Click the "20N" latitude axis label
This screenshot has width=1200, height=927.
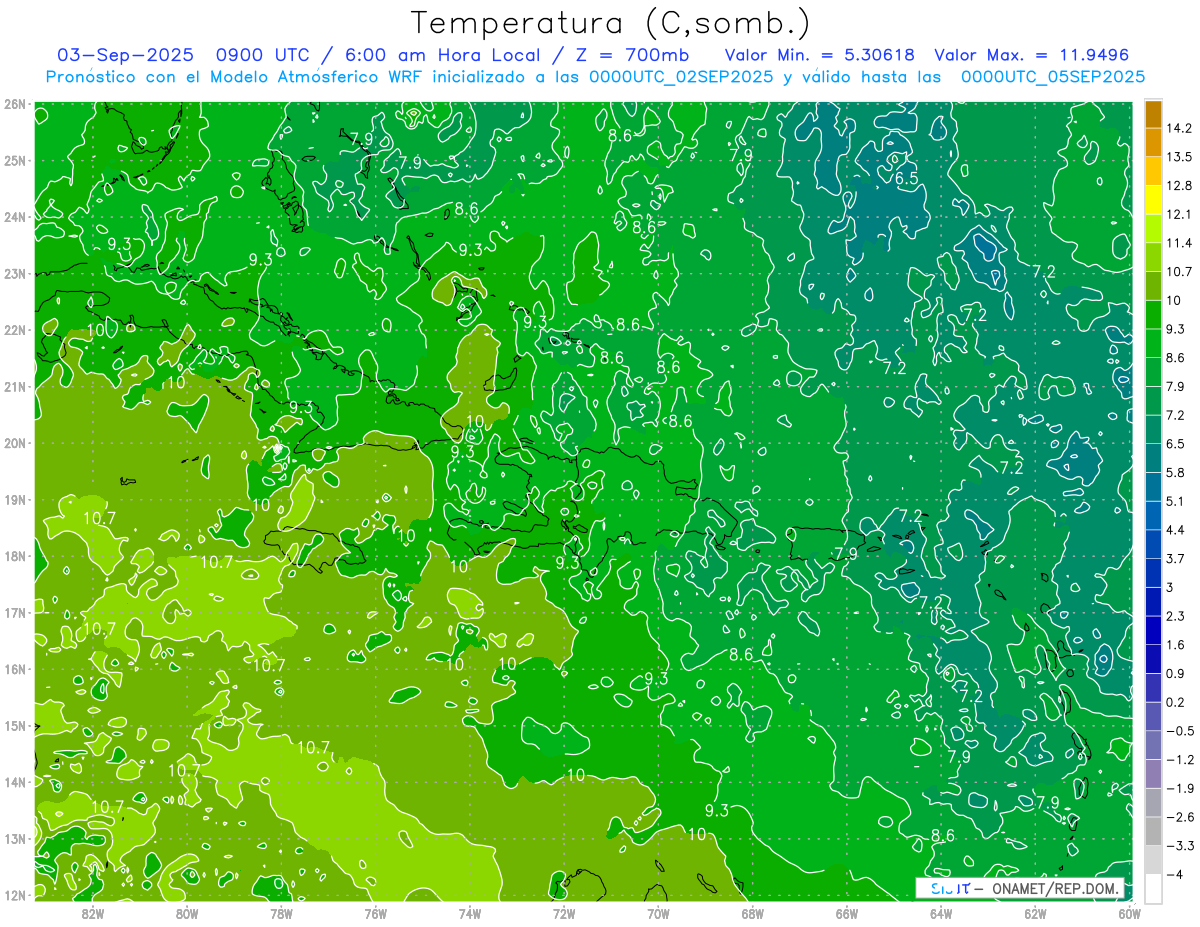pos(14,443)
